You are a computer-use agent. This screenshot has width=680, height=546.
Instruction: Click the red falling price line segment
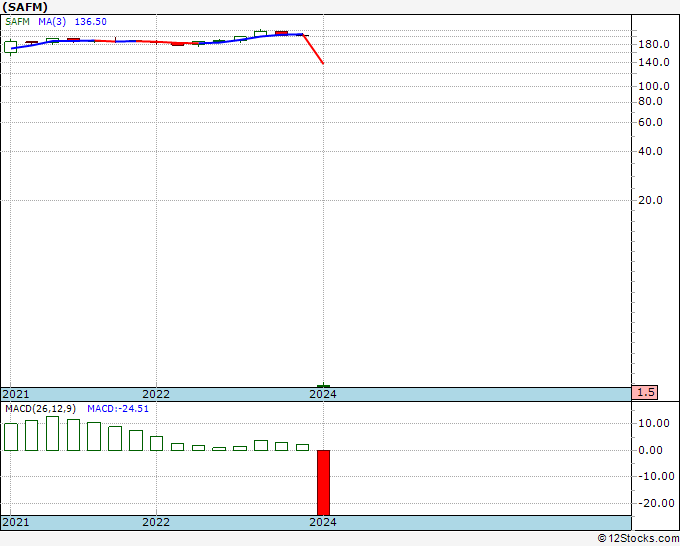tap(313, 49)
